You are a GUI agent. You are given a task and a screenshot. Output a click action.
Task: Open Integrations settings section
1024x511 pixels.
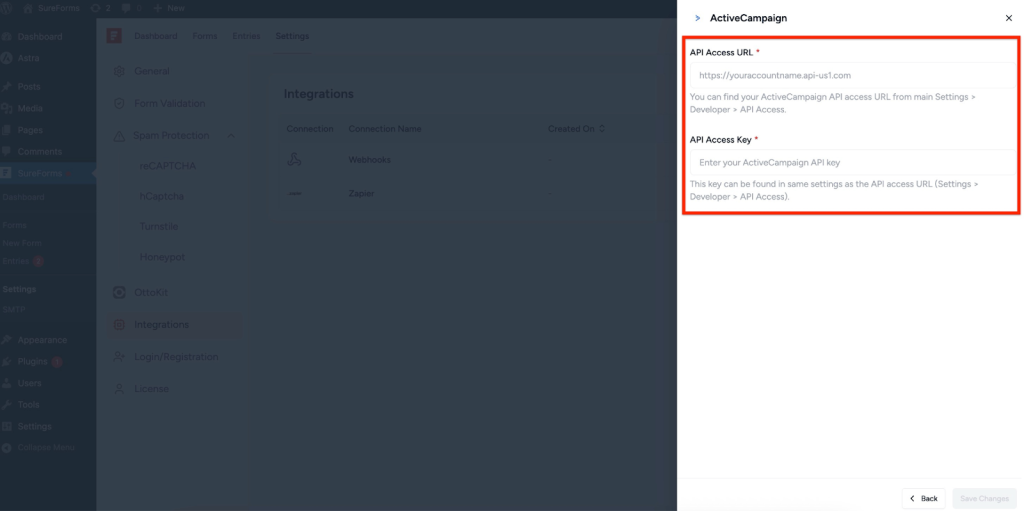[175, 325]
